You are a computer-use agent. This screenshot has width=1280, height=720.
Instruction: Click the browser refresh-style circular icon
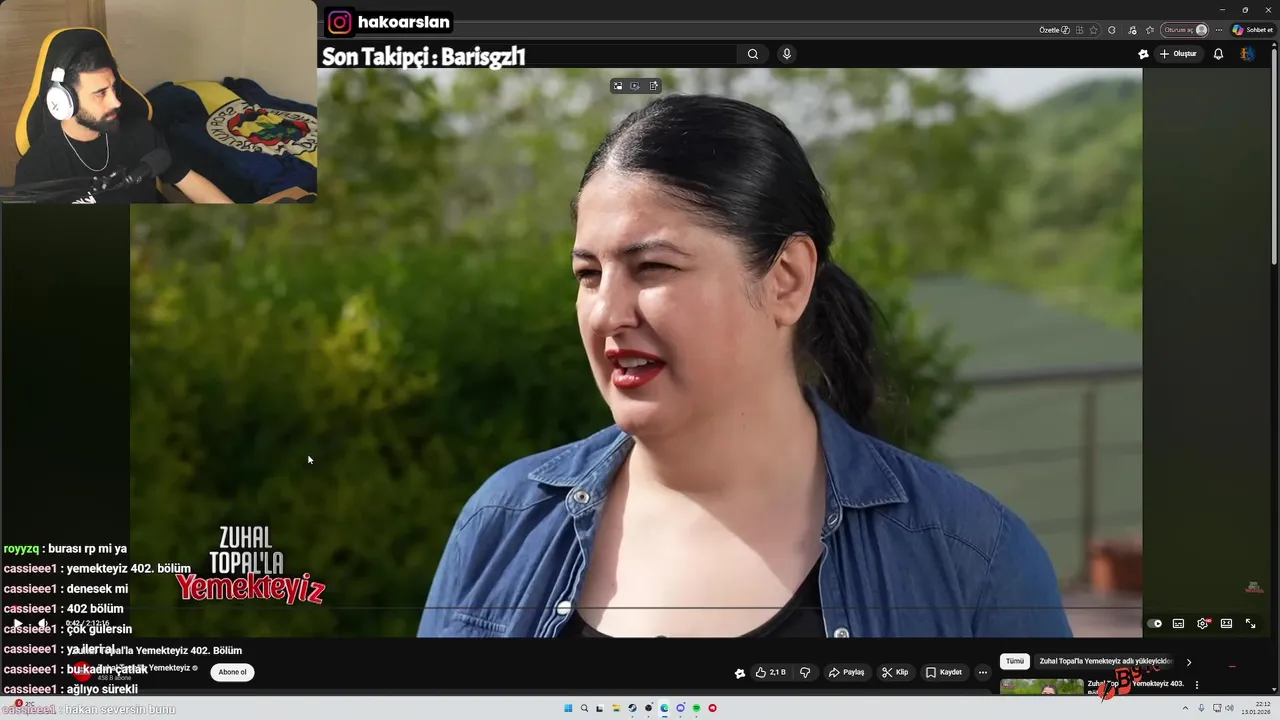click(x=1111, y=30)
